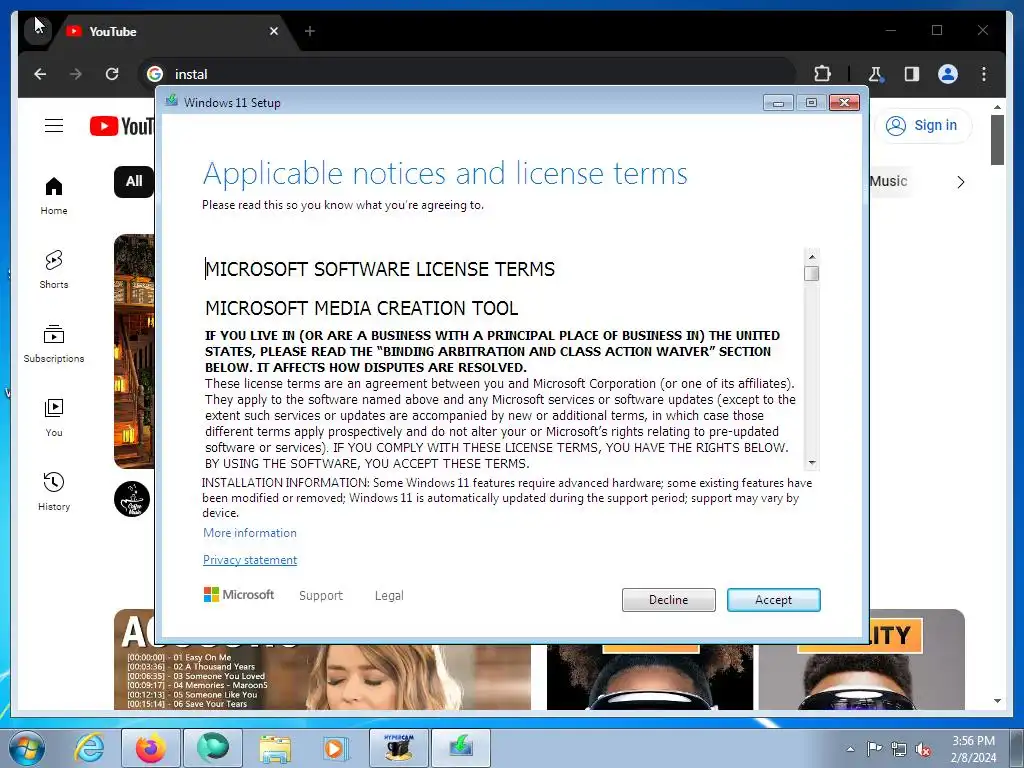The image size is (1024, 768).
Task: Open the Action Center flag icon
Action: click(x=874, y=749)
